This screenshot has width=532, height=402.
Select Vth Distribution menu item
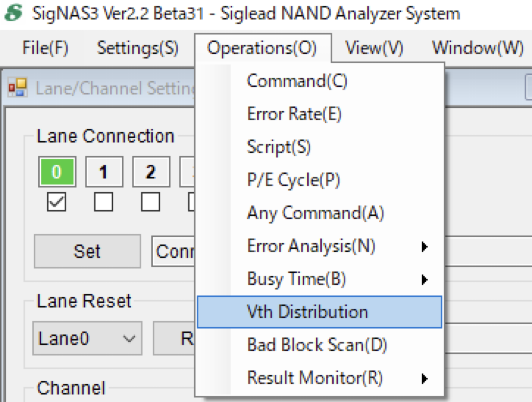pyautogui.click(x=320, y=312)
